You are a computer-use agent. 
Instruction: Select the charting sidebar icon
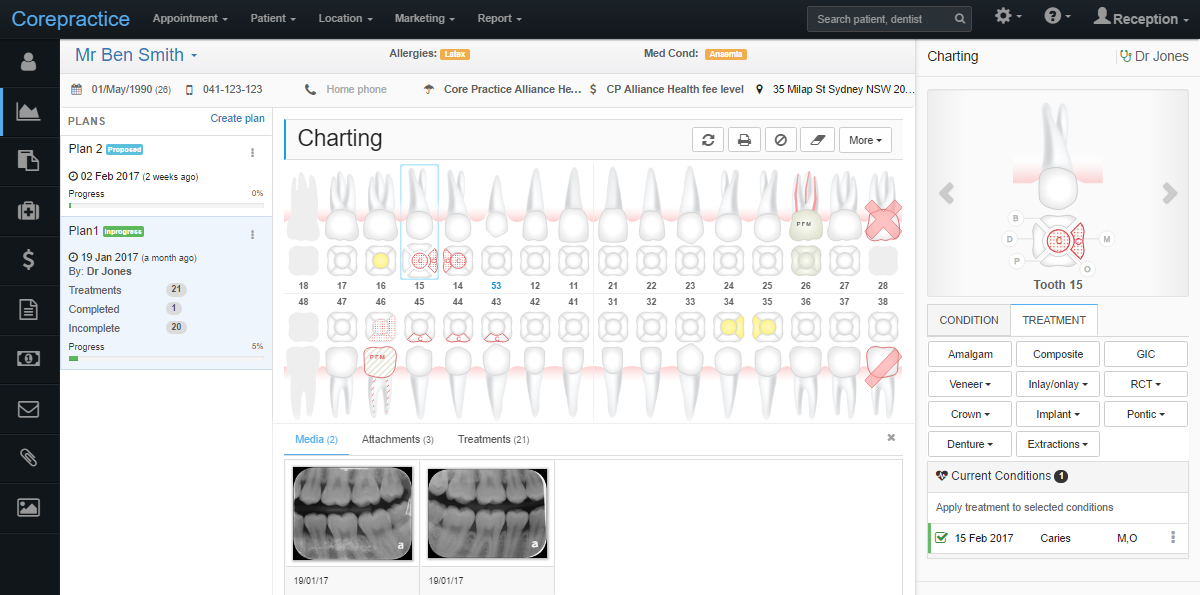[29, 111]
